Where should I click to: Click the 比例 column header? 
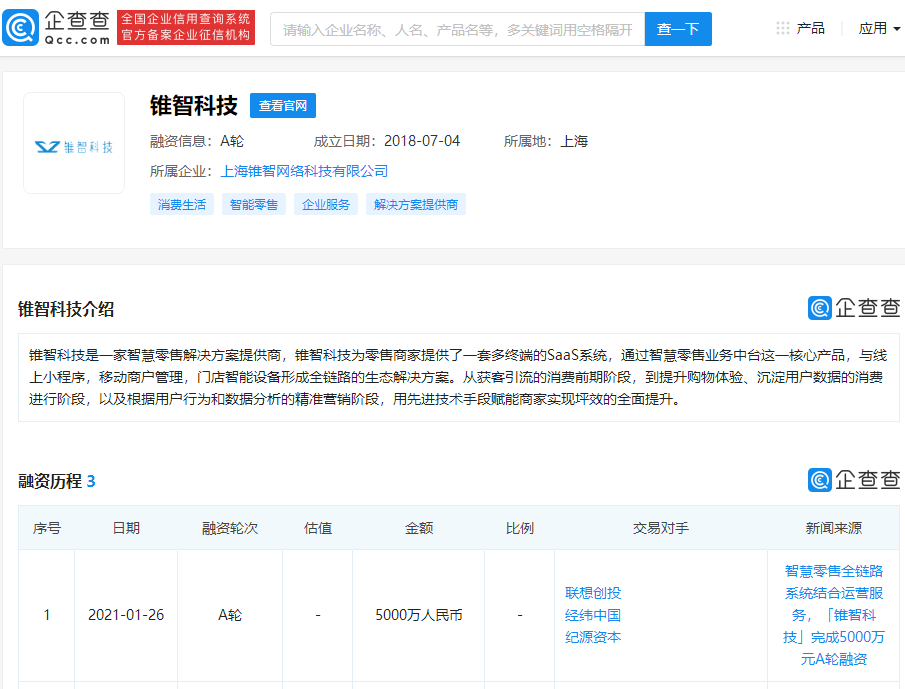[519, 528]
